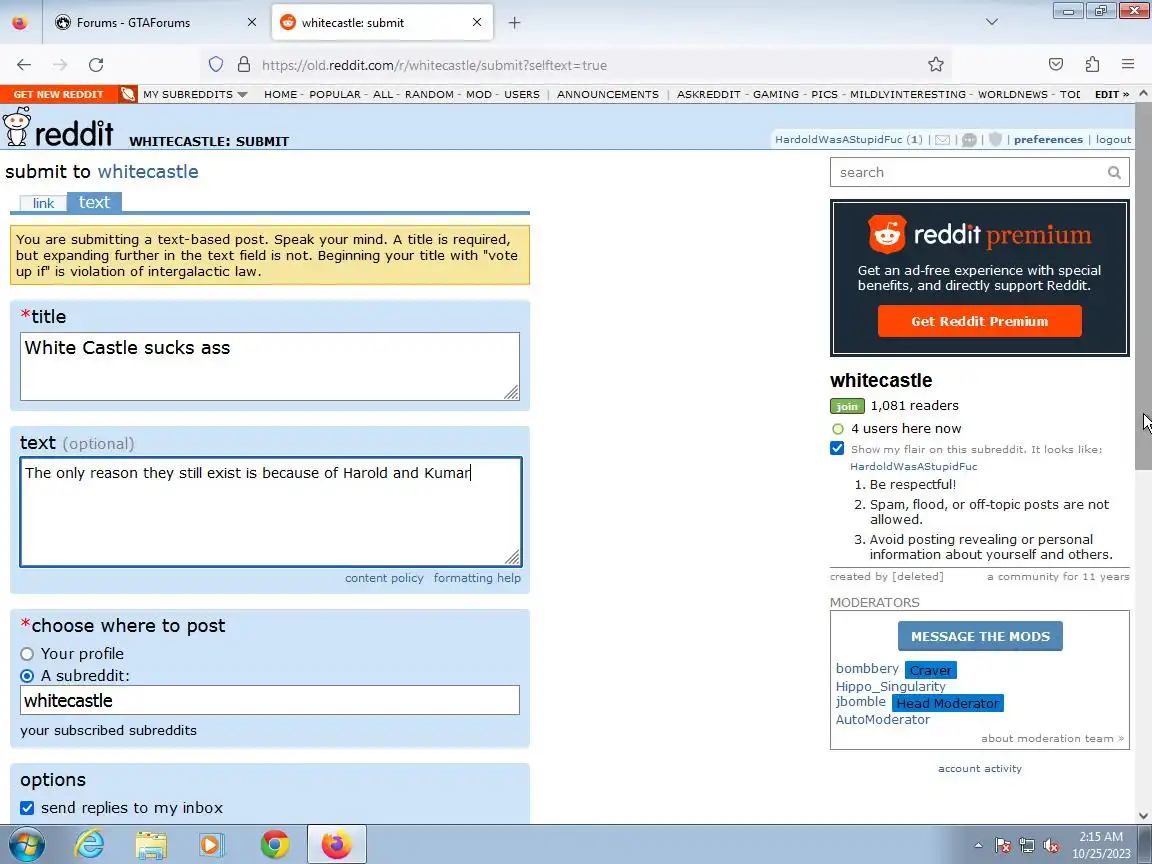Open the content policy link
Image resolution: width=1152 pixels, height=864 pixels.
click(384, 578)
